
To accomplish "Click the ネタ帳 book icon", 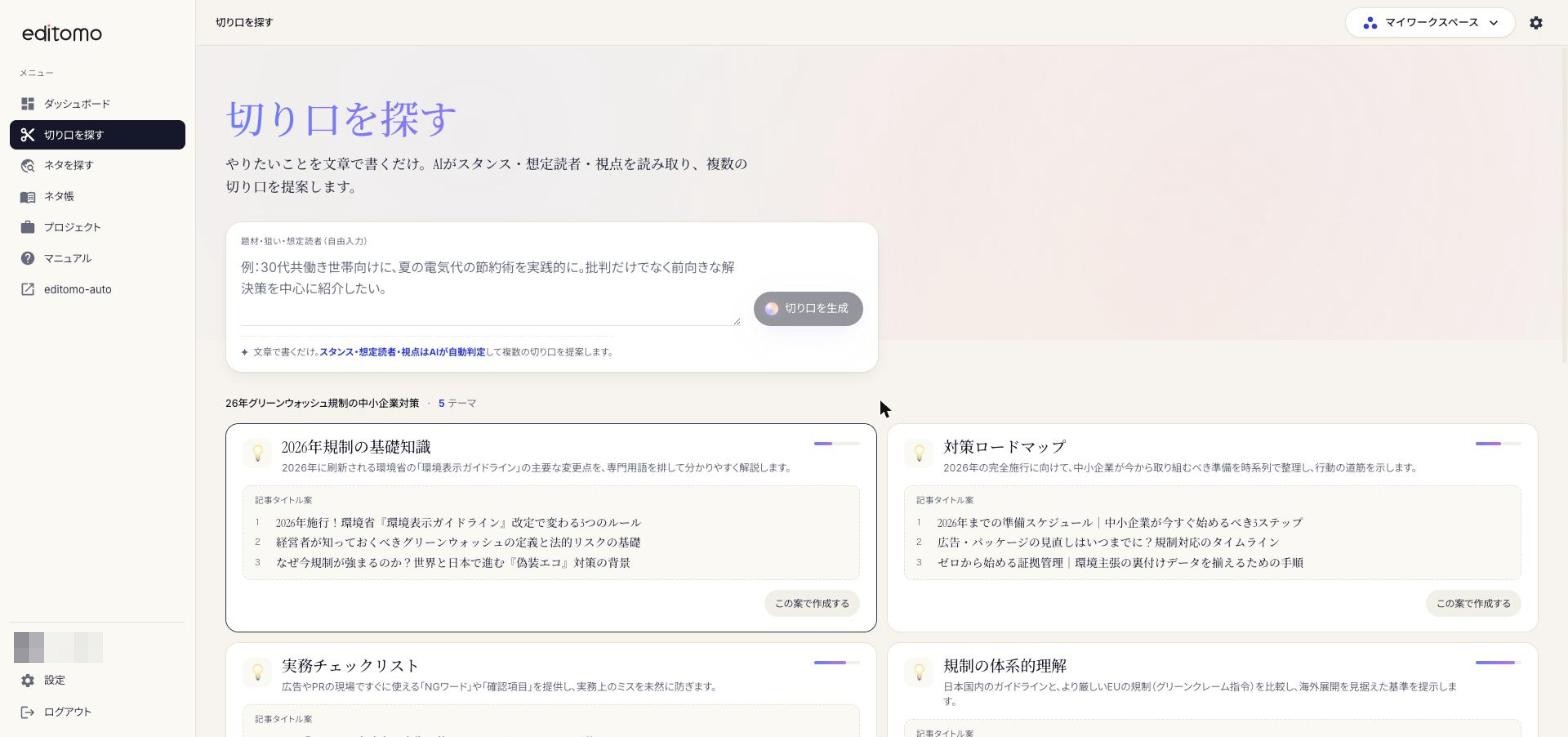I will [27, 196].
